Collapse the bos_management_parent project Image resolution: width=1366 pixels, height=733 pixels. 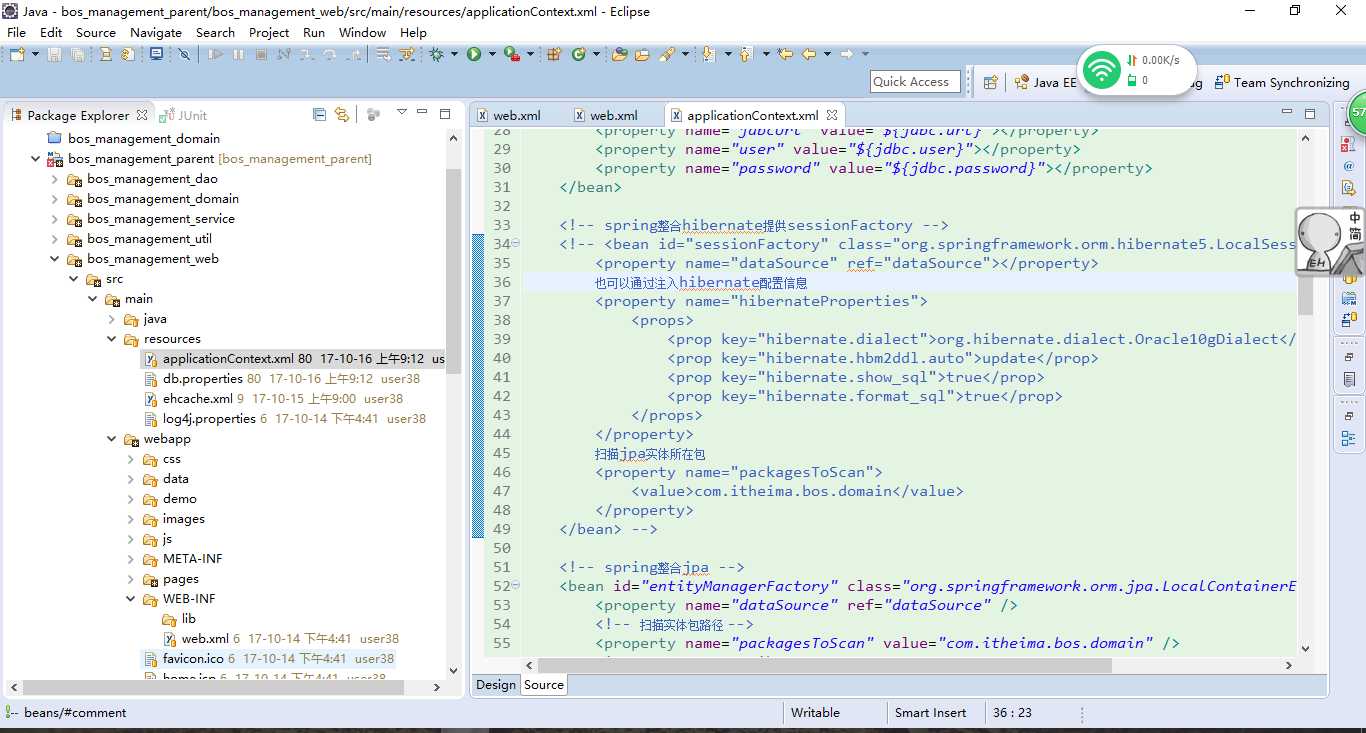(36, 158)
